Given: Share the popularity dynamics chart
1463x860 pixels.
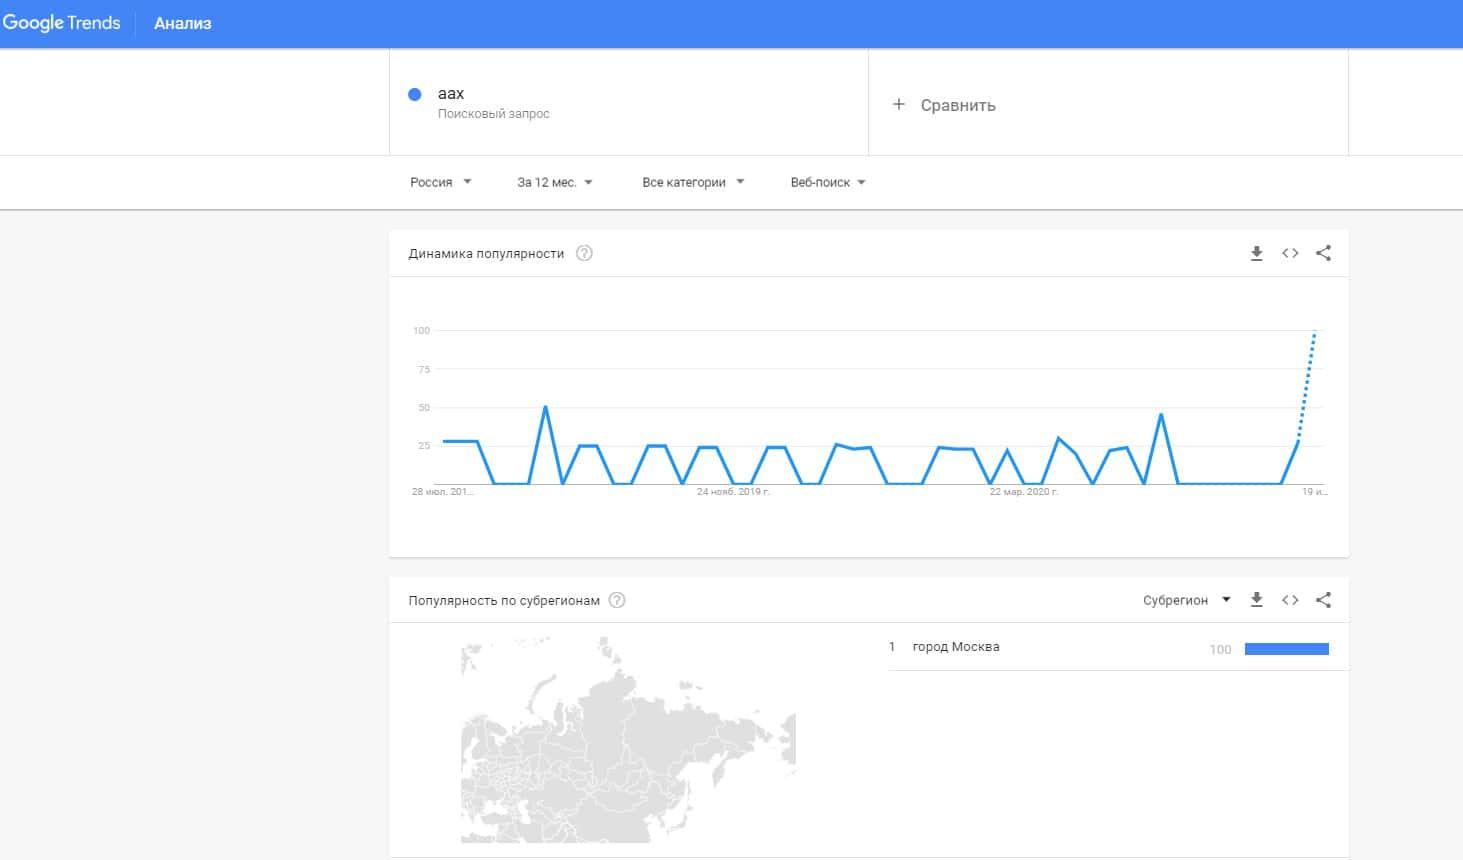Looking at the screenshot, I should pyautogui.click(x=1323, y=254).
